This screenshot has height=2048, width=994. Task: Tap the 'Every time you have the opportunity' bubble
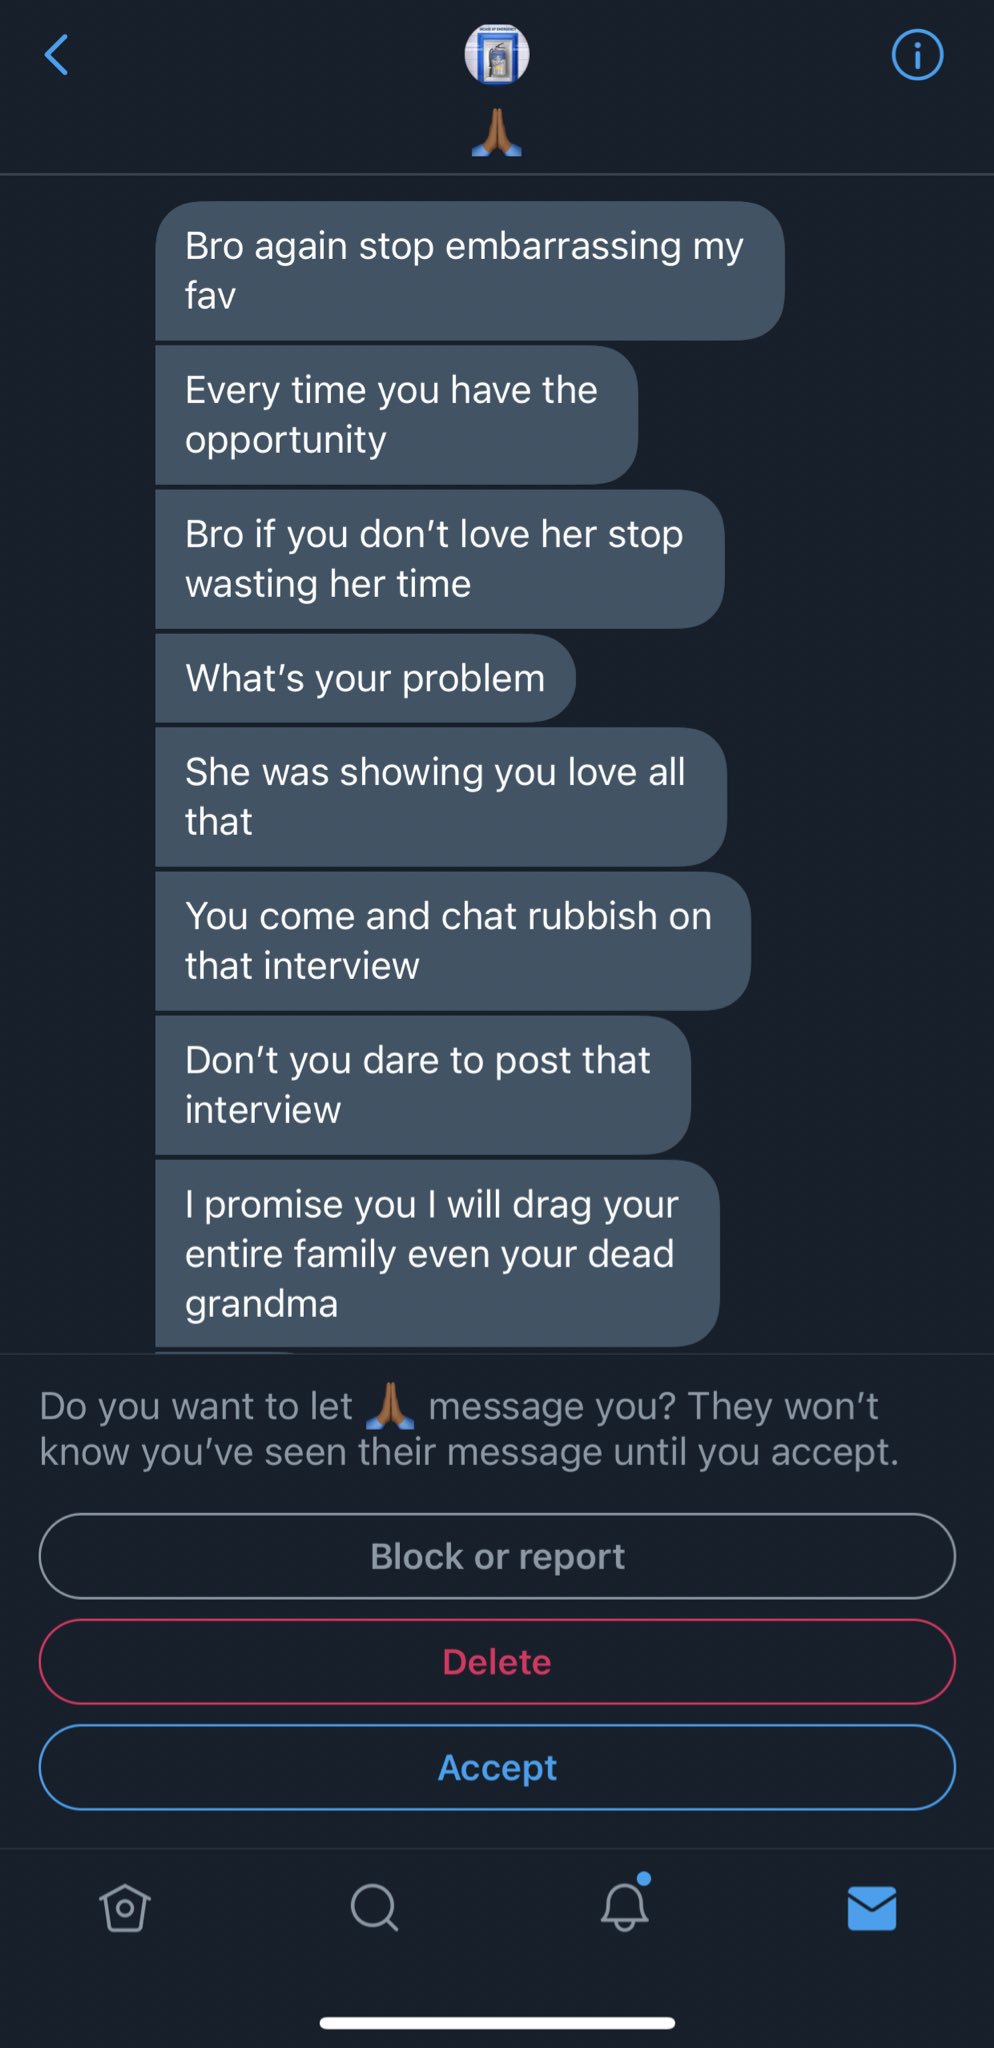(x=394, y=414)
